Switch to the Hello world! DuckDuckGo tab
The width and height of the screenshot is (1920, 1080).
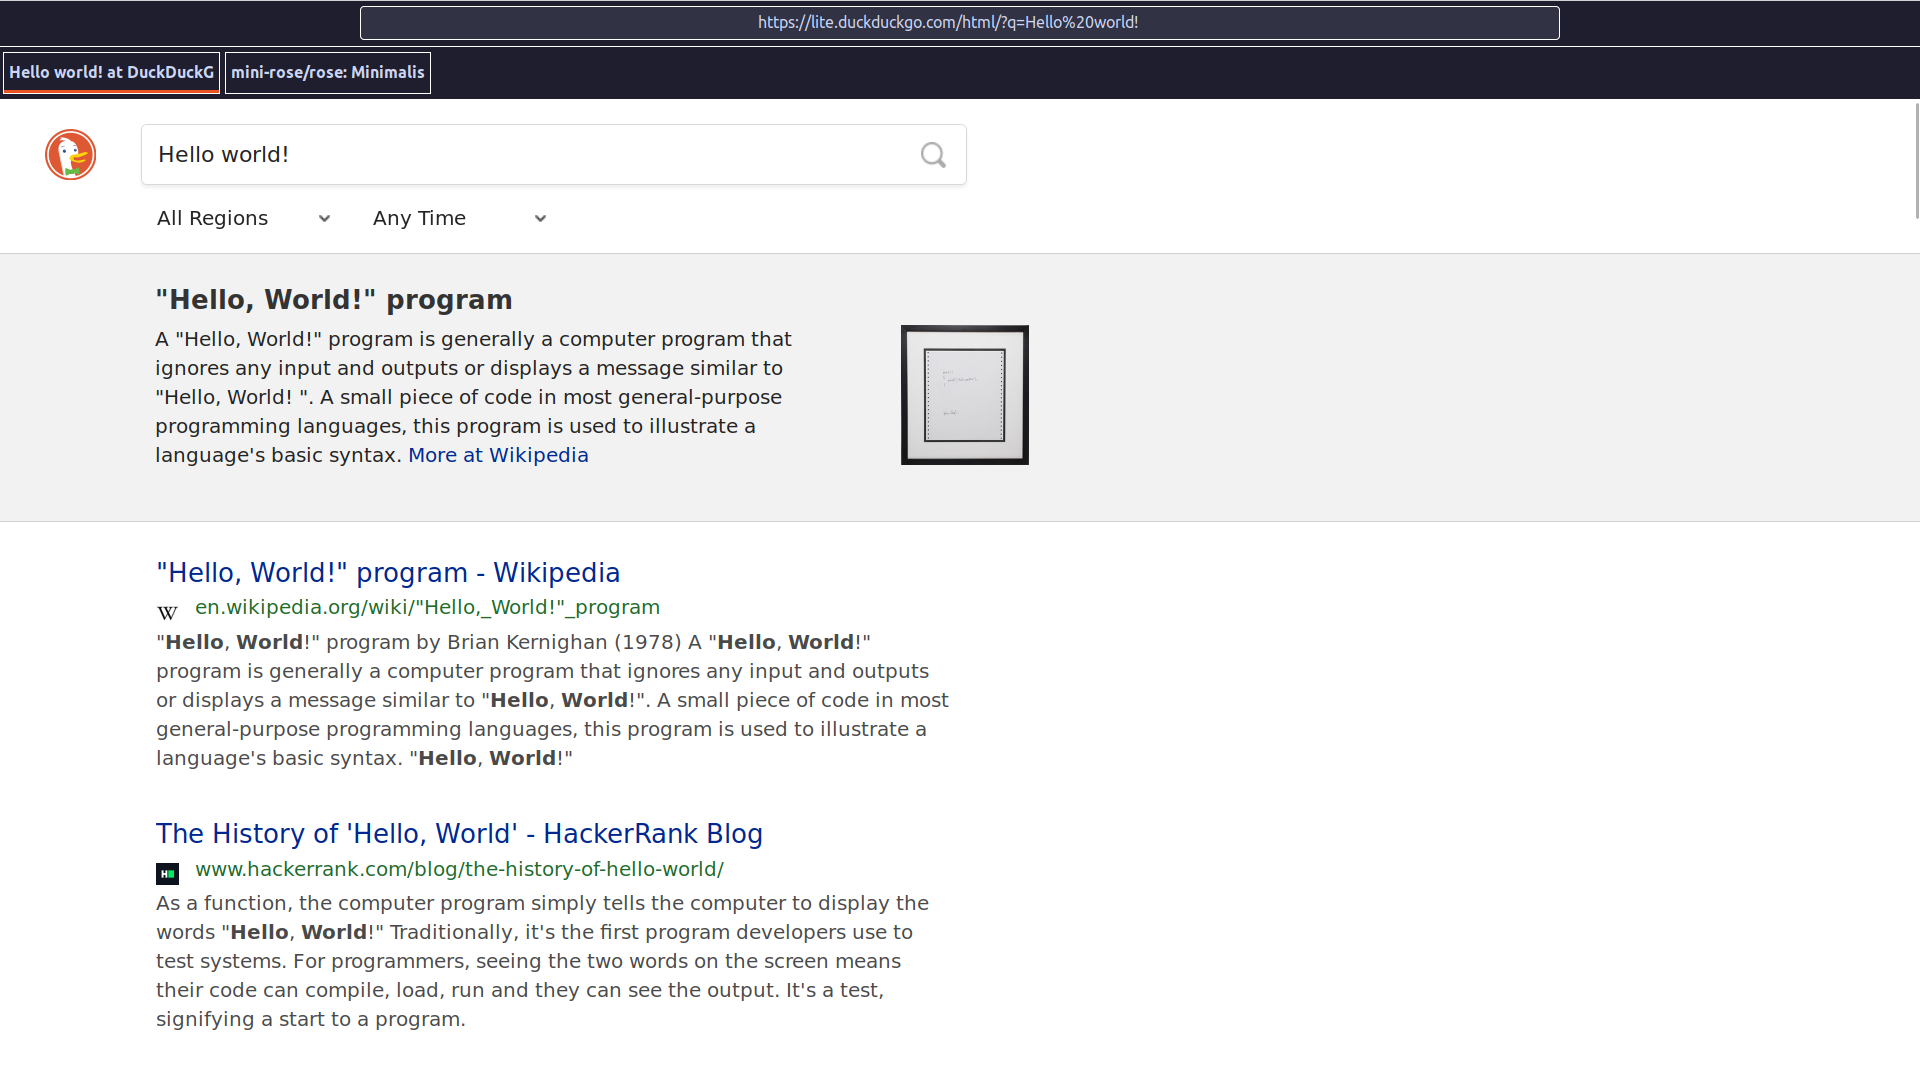[x=111, y=72]
